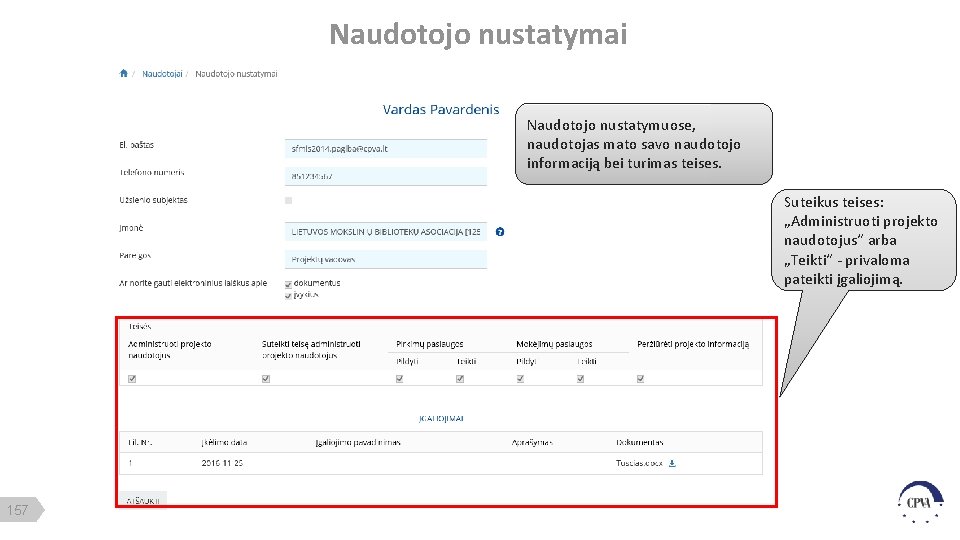
Task: Click the Įgaliojimo pavadinimas column header
Action: click(358, 443)
